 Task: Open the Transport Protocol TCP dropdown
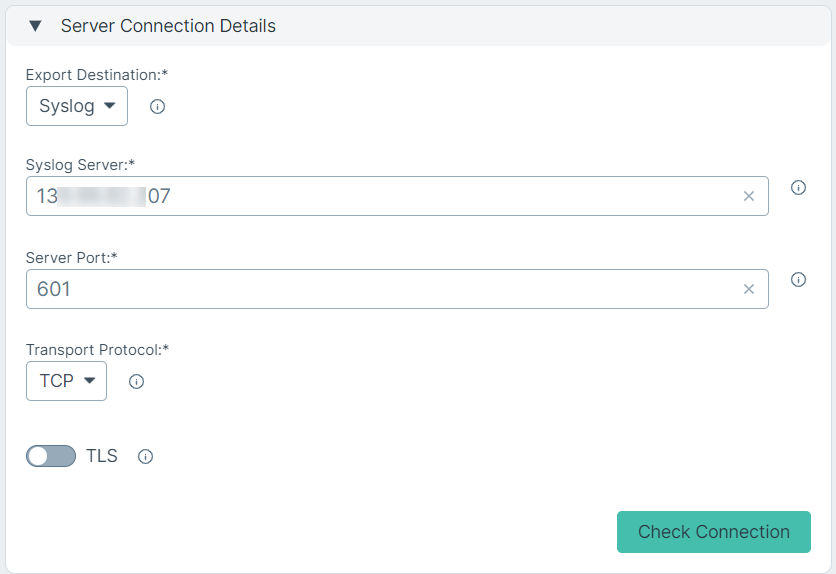point(66,381)
